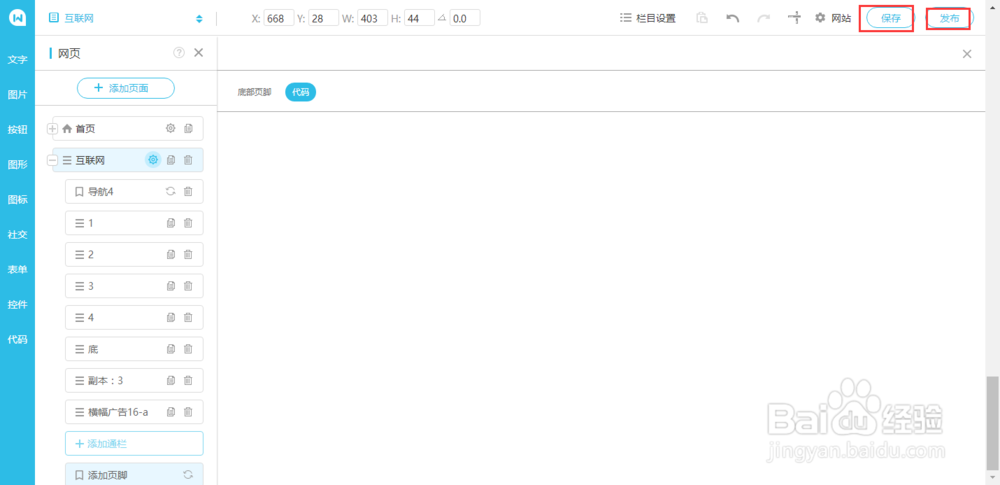Image resolution: width=1000 pixels, height=485 pixels.
Task: Open the 图形 (Shape) sidebar tool
Action: 17,165
